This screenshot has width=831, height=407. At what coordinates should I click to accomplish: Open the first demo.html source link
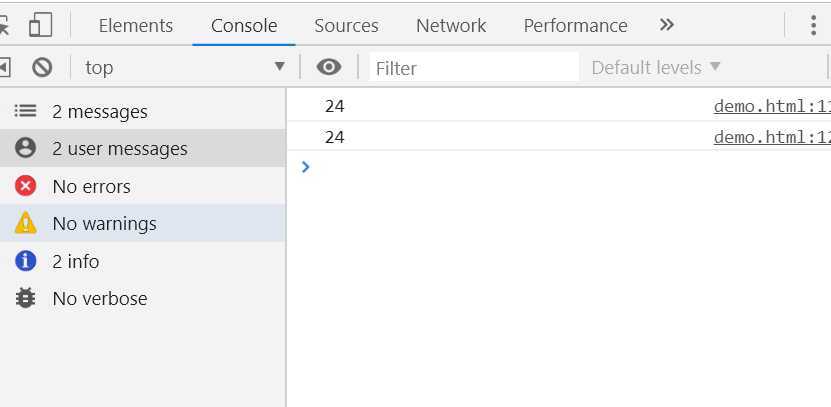click(772, 107)
